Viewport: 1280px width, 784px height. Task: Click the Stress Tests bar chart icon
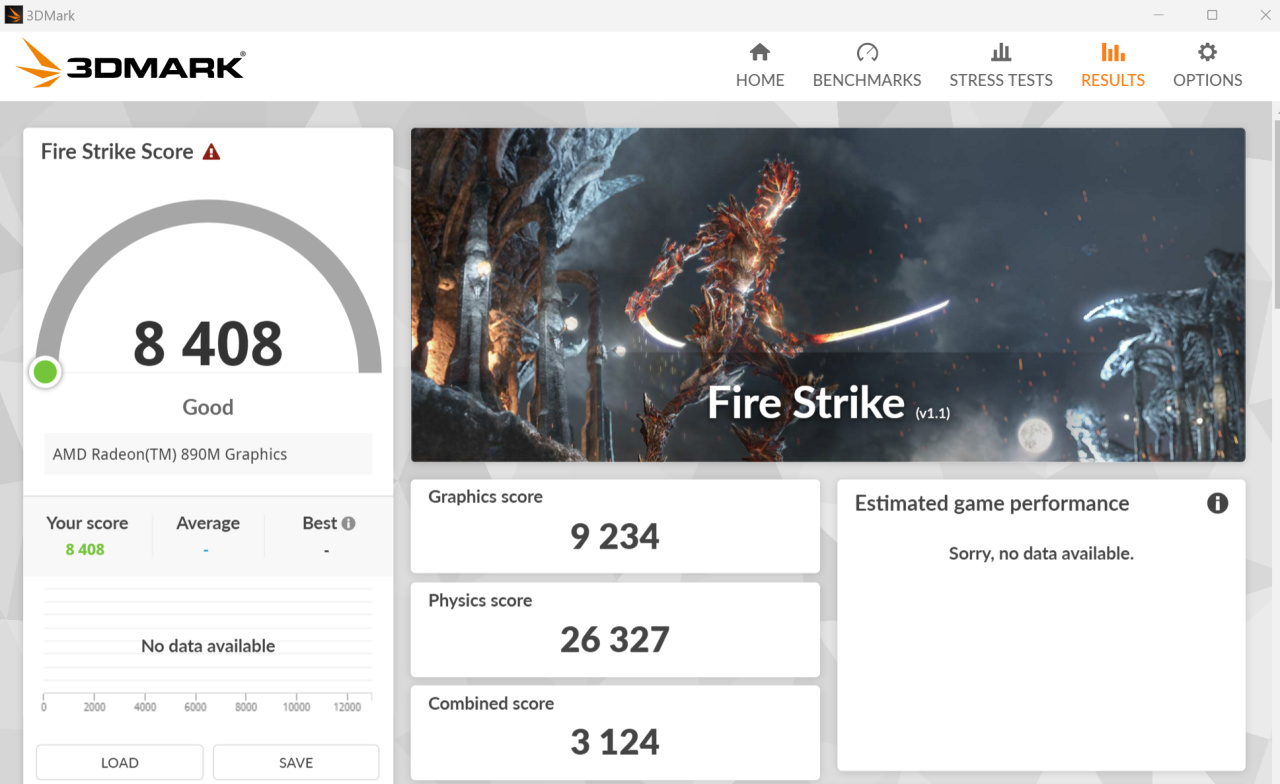[1001, 52]
